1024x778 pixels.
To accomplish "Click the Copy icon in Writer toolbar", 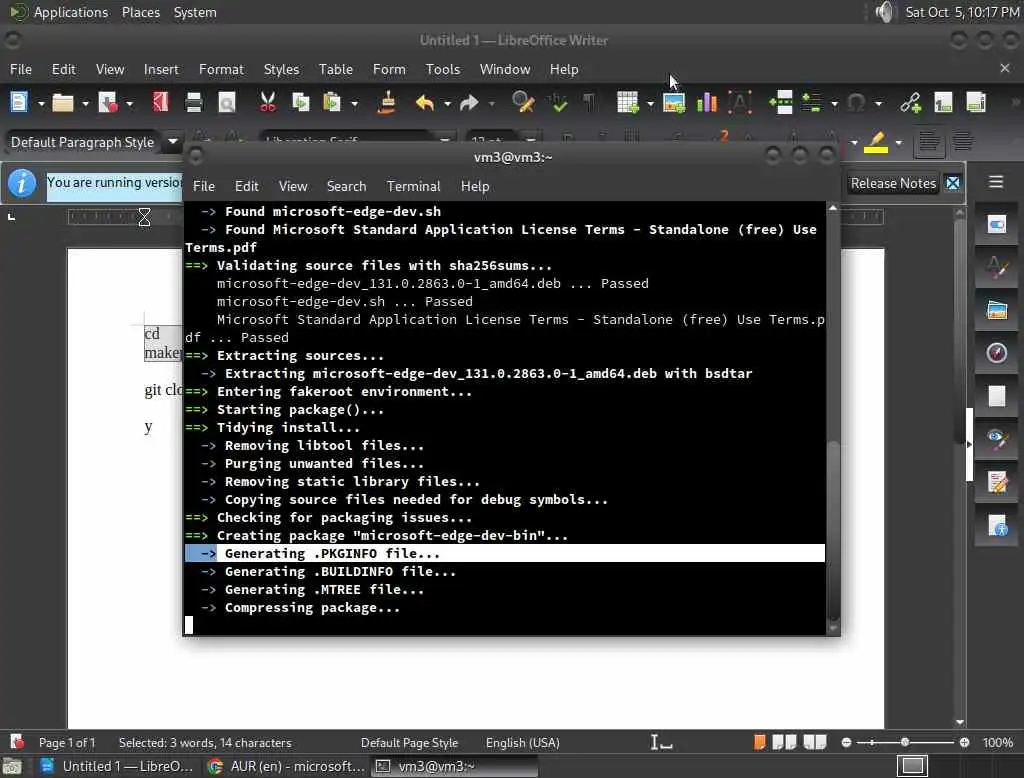I will [300, 103].
